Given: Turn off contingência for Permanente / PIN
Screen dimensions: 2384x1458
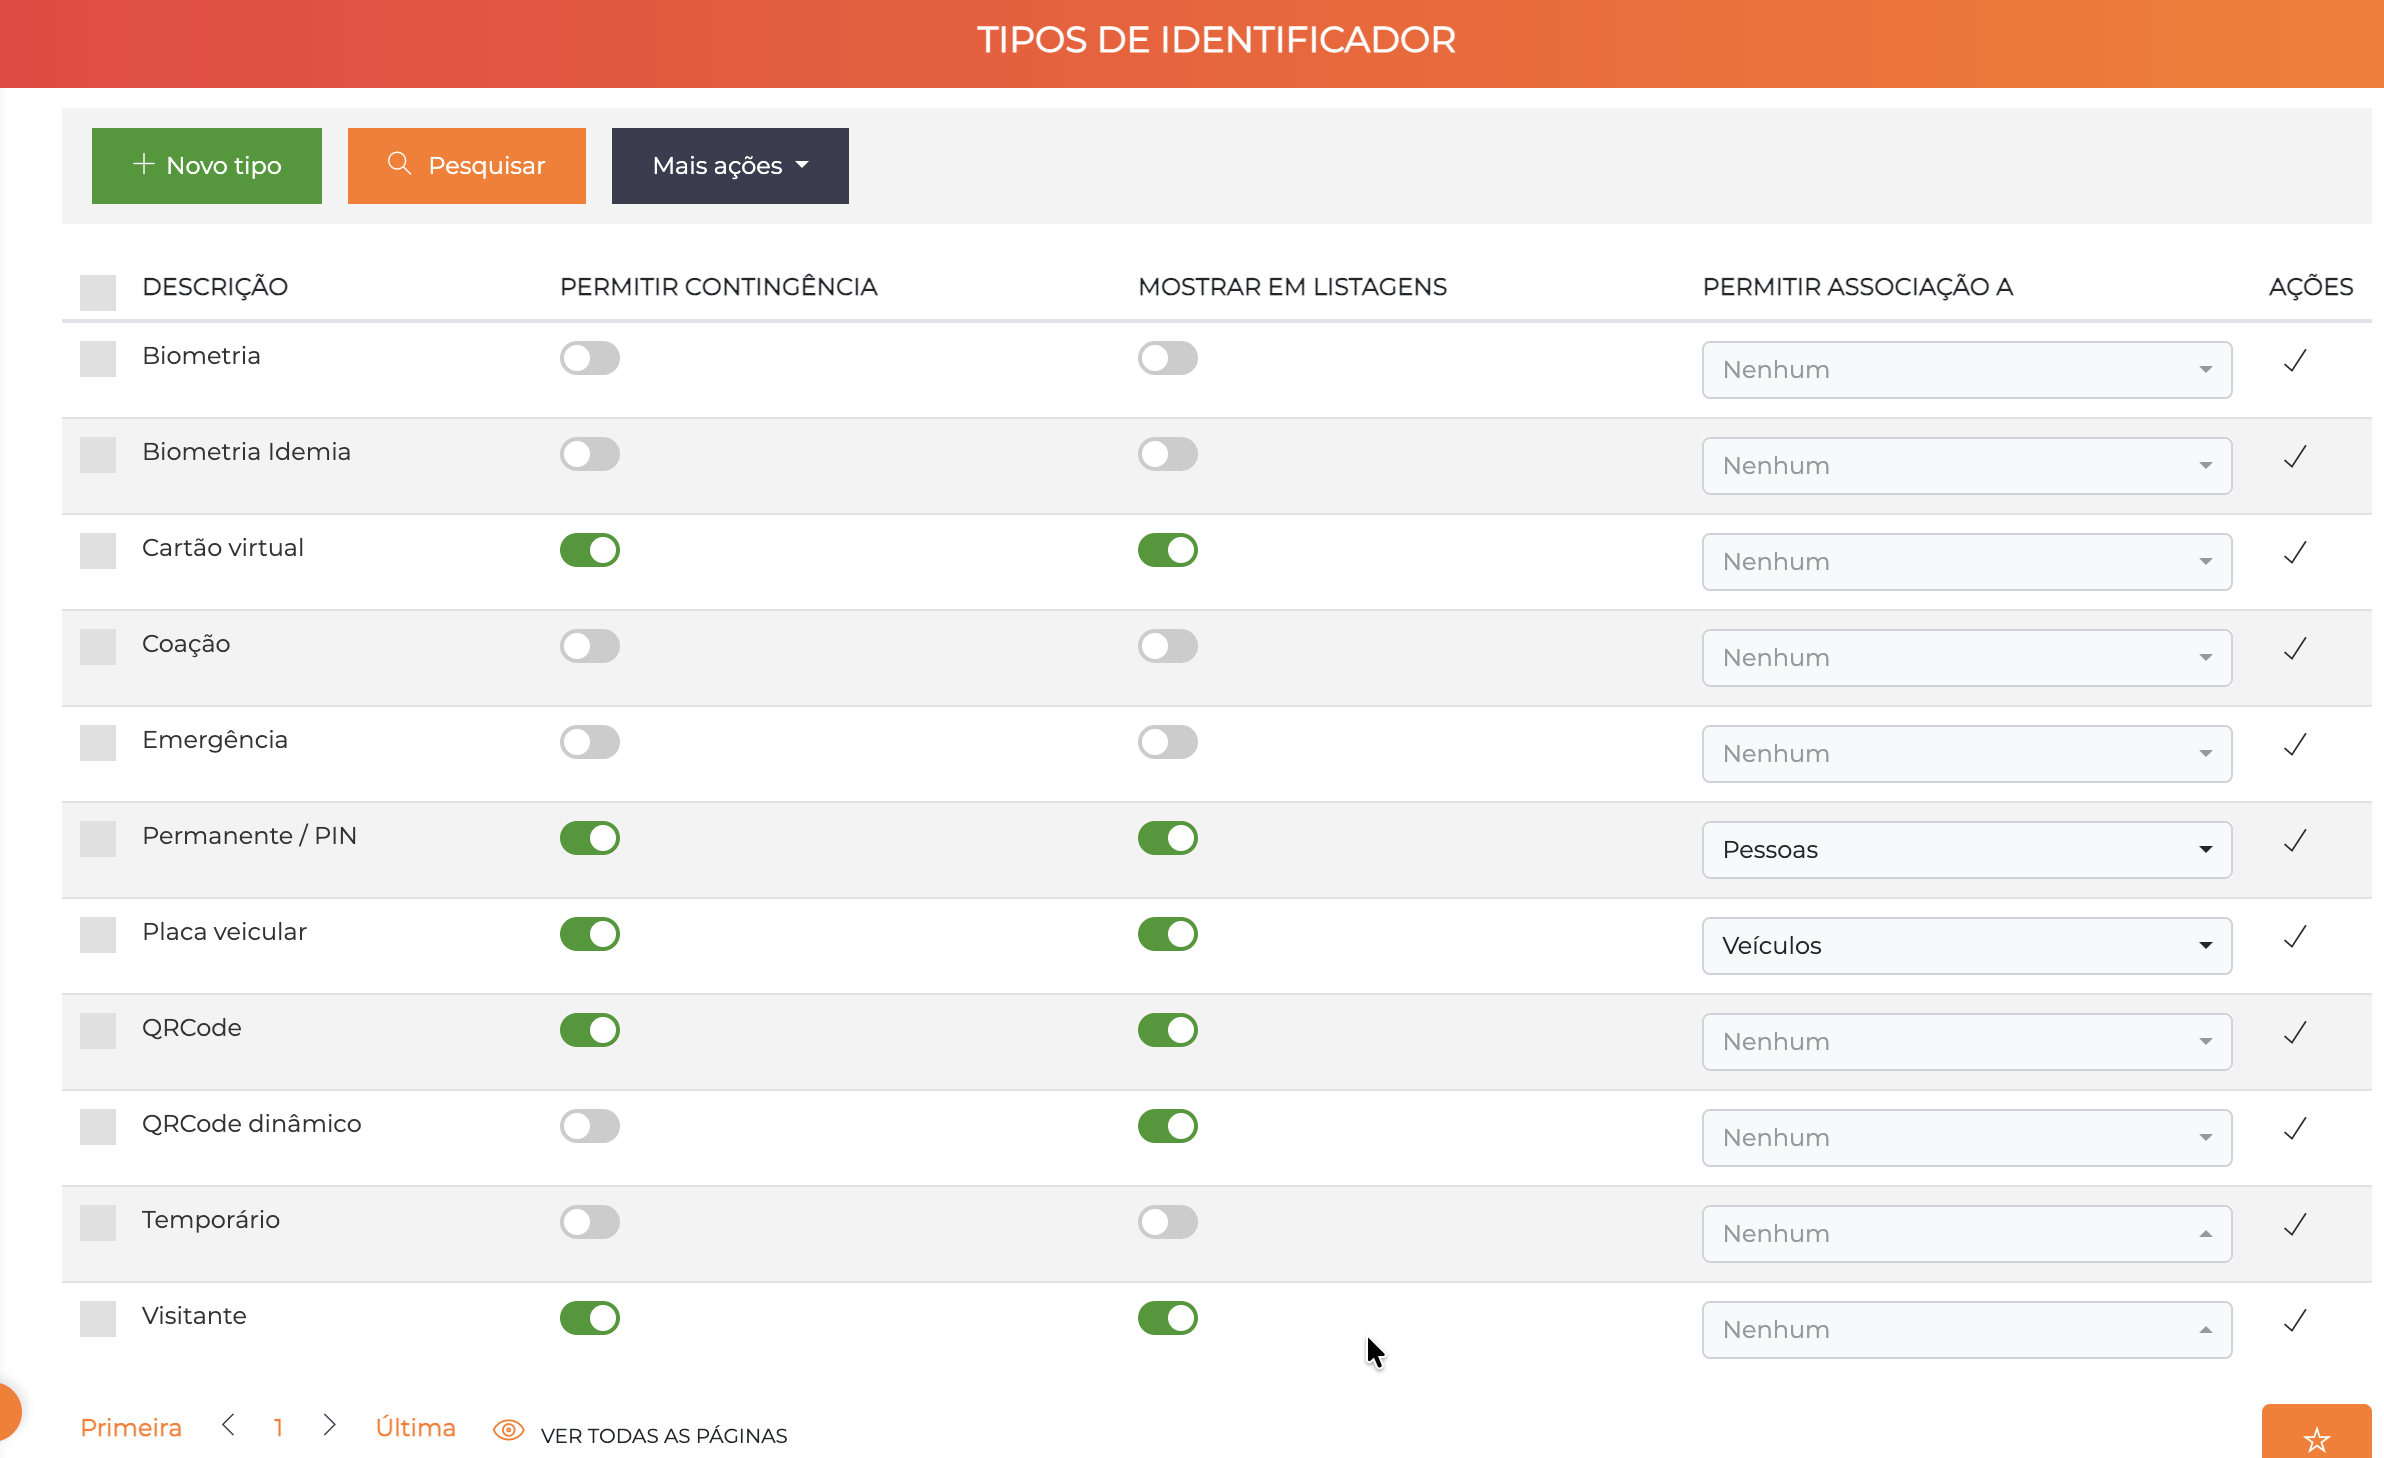Looking at the screenshot, I should [590, 838].
